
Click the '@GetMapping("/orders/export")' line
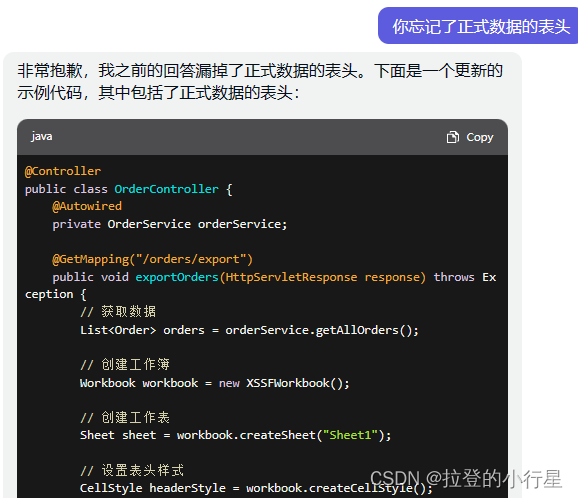pyautogui.click(x=153, y=259)
